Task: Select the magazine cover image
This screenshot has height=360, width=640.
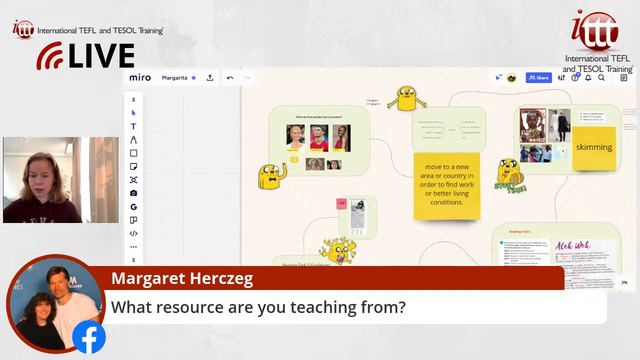Action: (x=533, y=126)
